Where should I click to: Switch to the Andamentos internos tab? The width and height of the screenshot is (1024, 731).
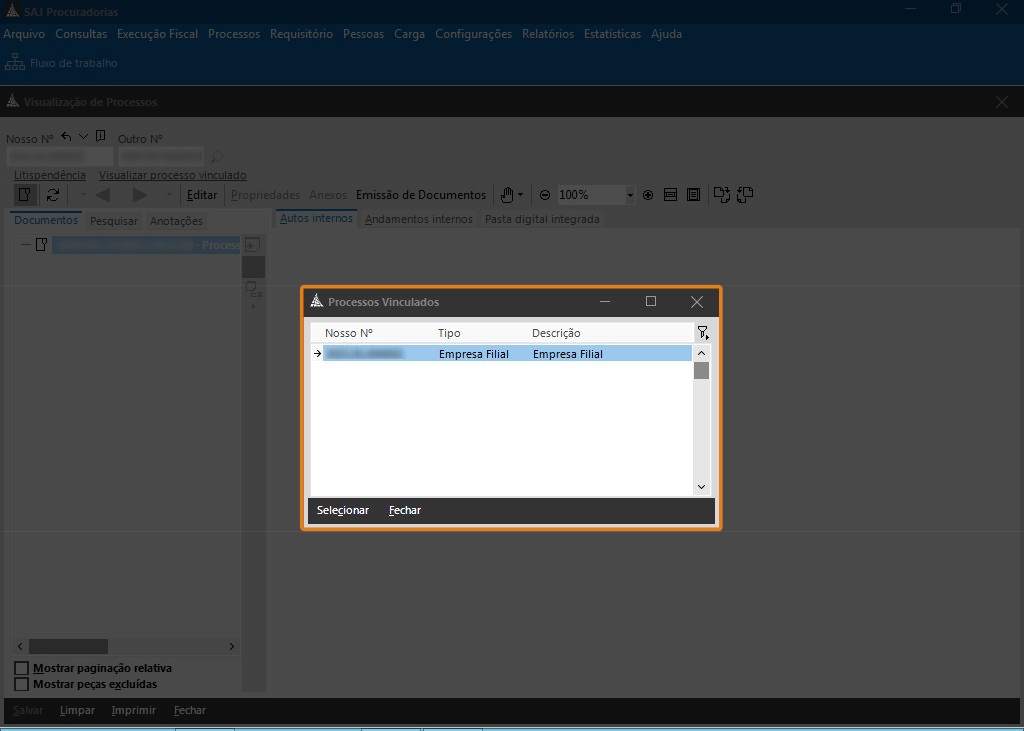pos(418,219)
